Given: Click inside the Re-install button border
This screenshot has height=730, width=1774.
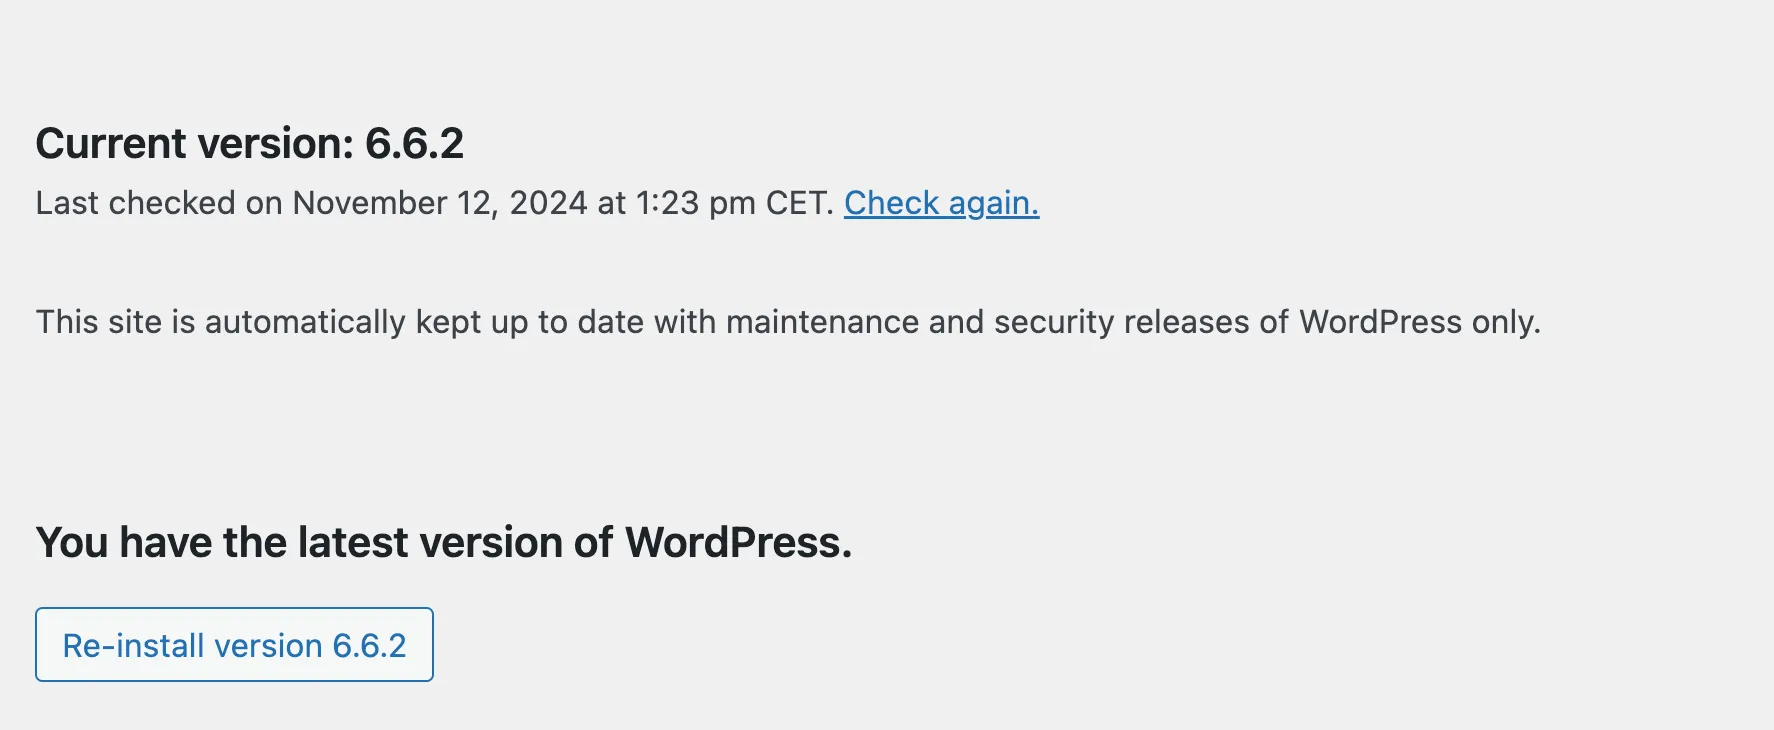Looking at the screenshot, I should coord(234,645).
